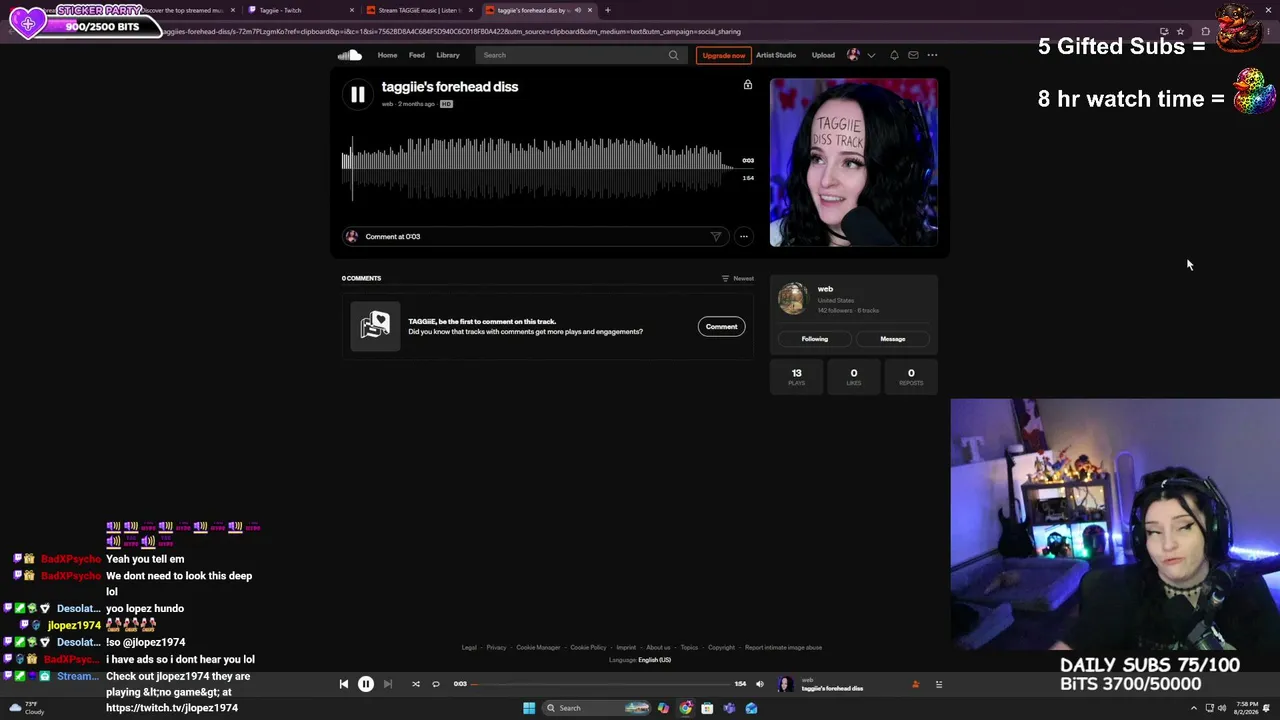Image resolution: width=1280 pixels, height=720 pixels.
Task: Skip to the previous track
Action: 343,684
